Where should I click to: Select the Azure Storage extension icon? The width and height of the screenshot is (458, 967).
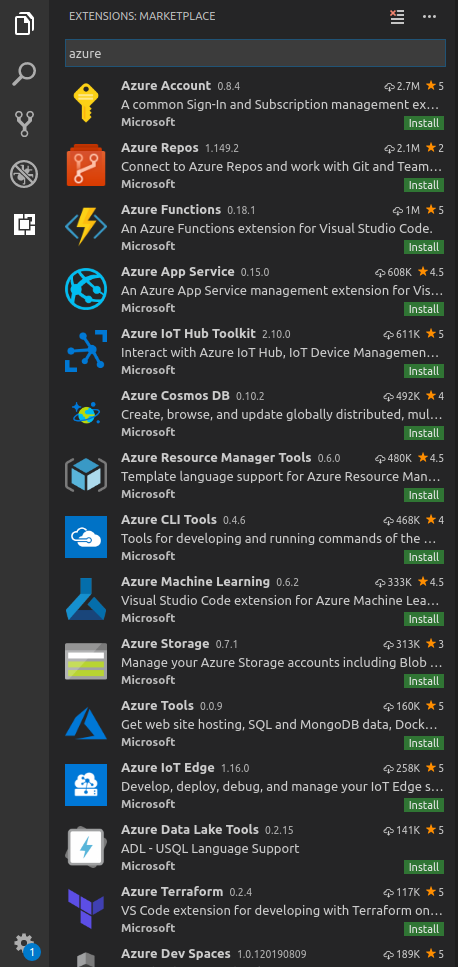[x=86, y=661]
